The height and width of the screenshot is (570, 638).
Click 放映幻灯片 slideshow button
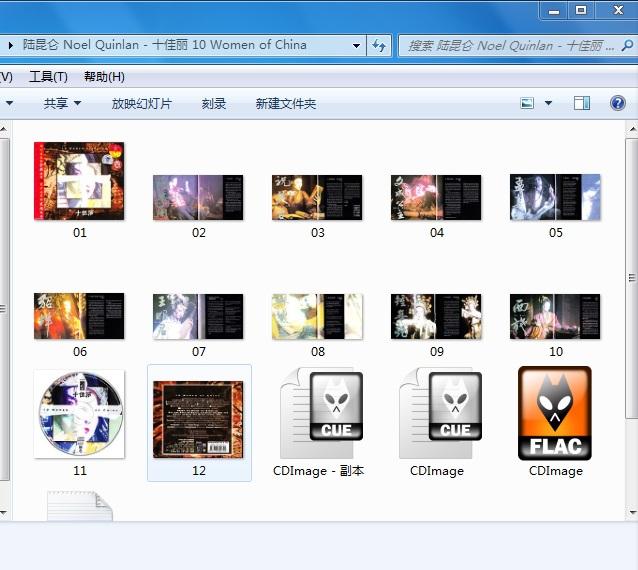142,103
